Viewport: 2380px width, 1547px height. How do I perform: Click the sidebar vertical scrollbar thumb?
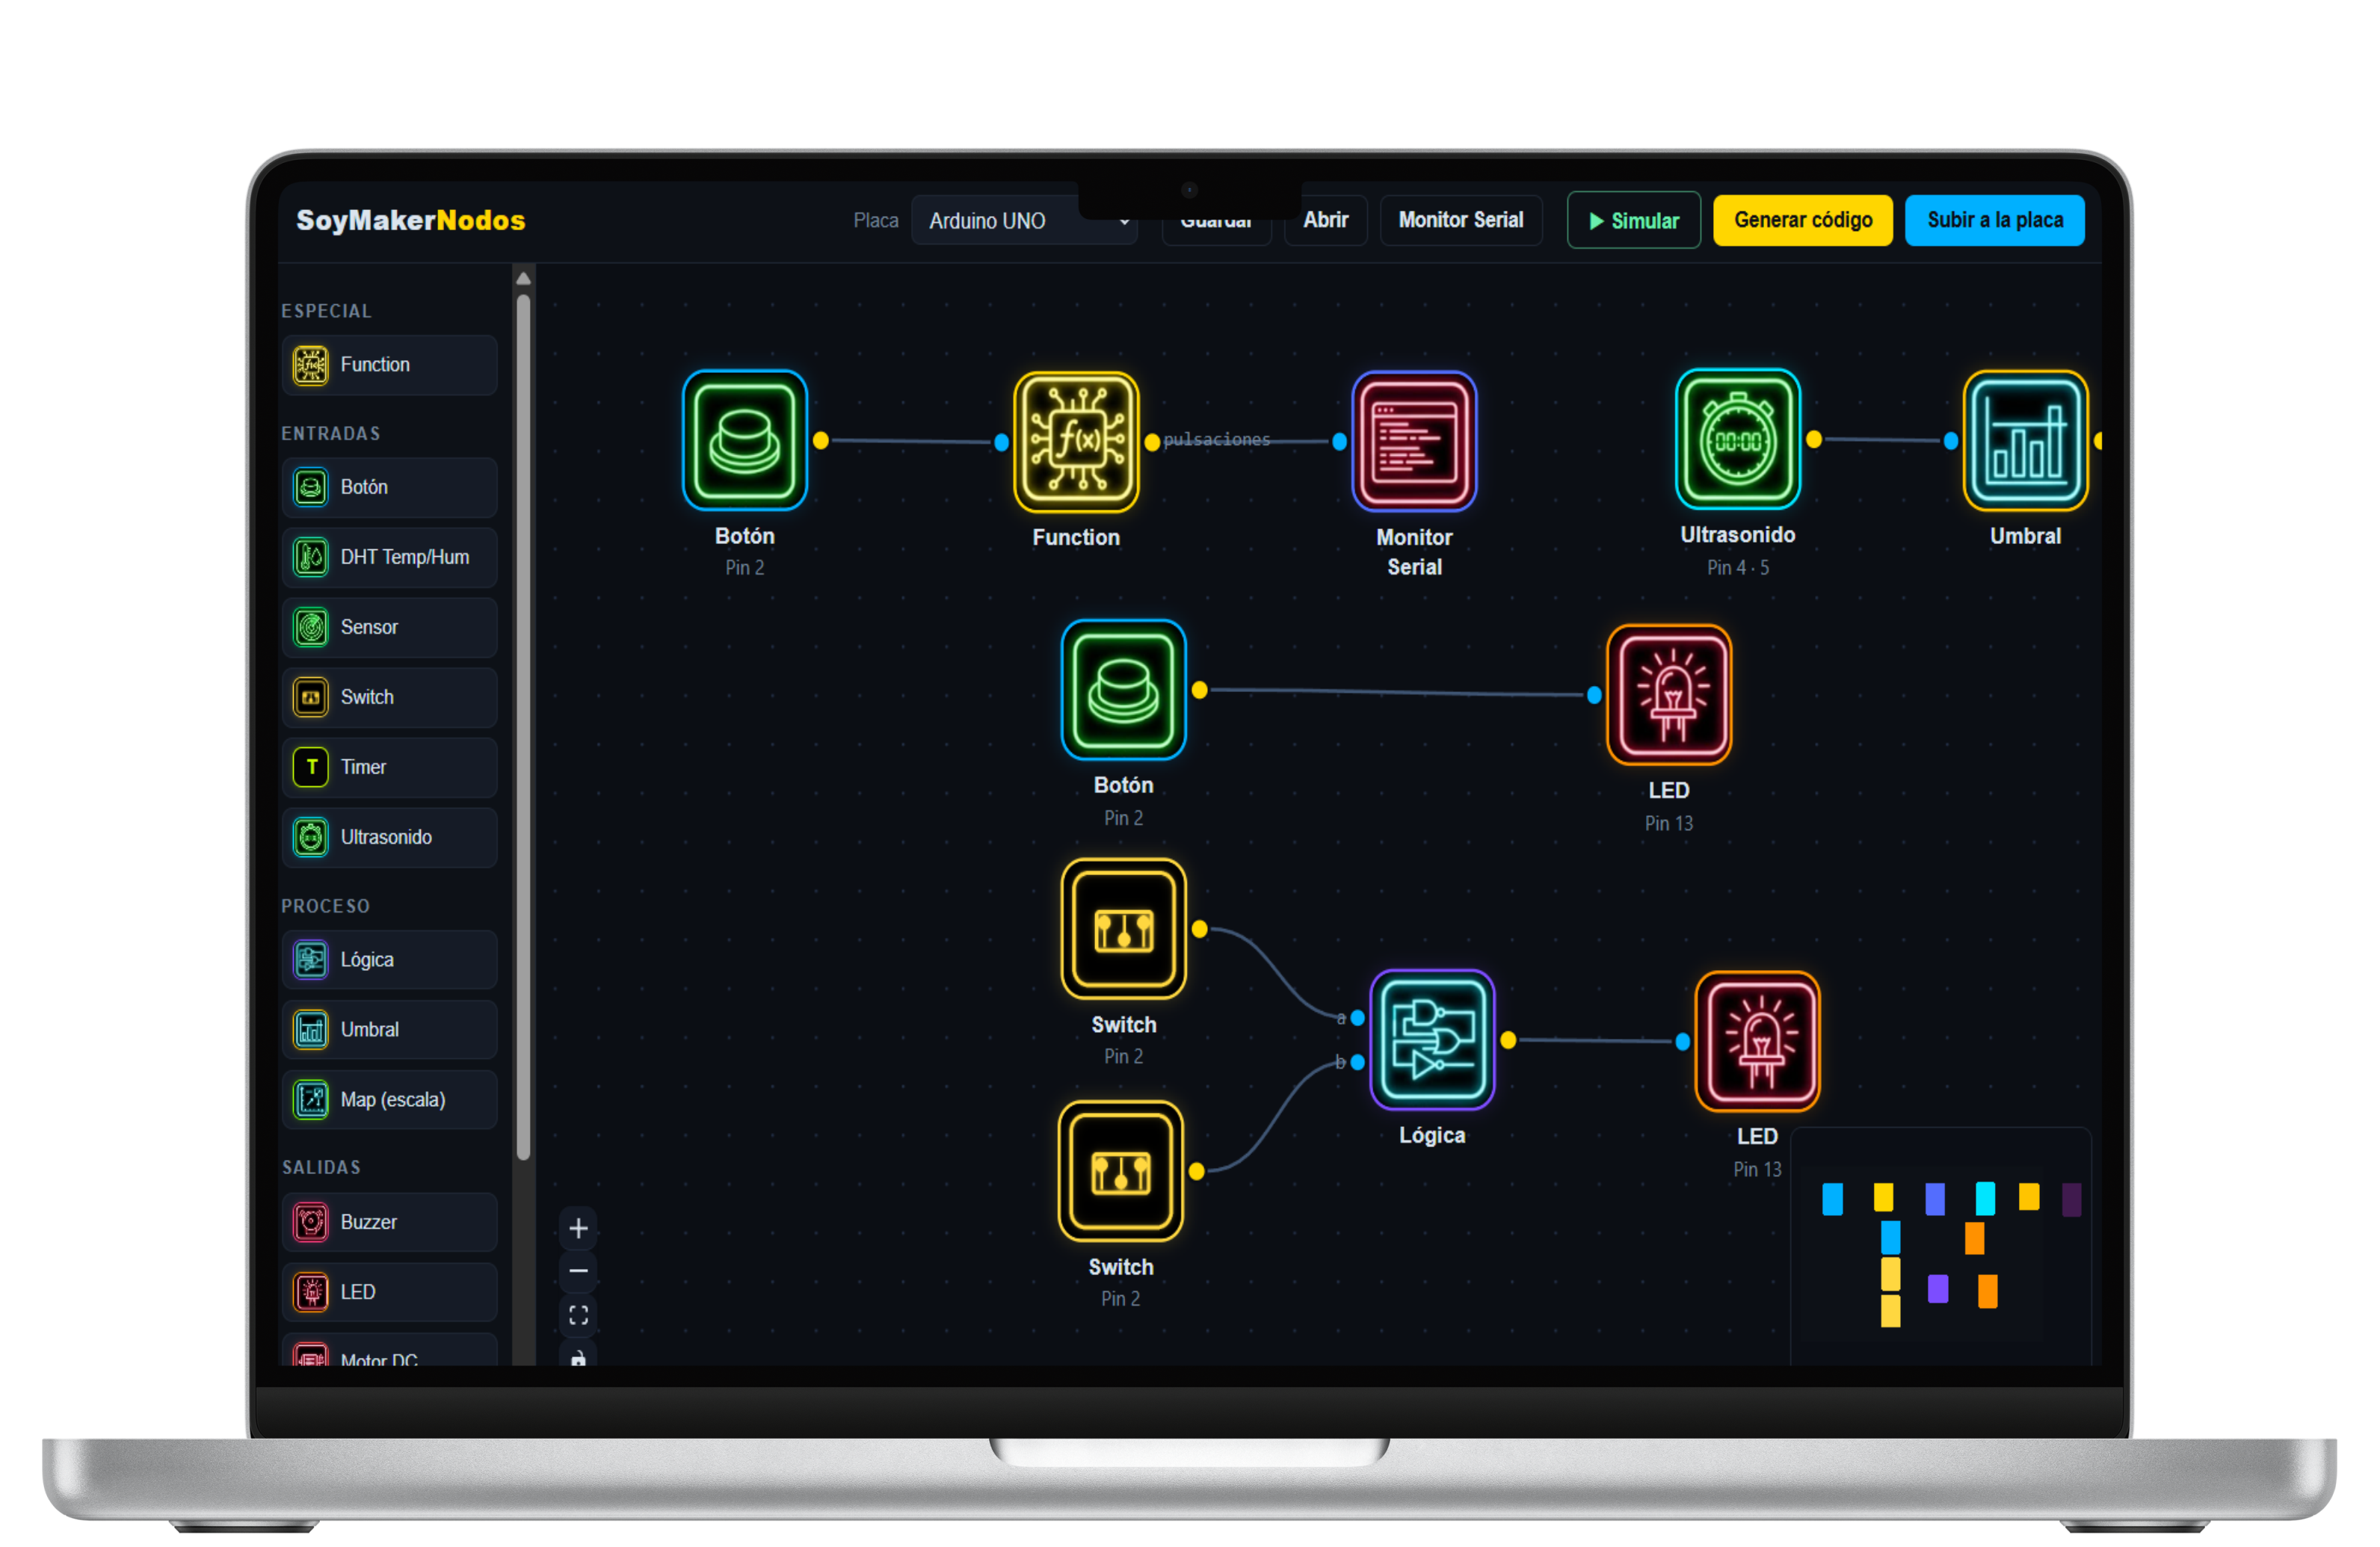coord(523,727)
